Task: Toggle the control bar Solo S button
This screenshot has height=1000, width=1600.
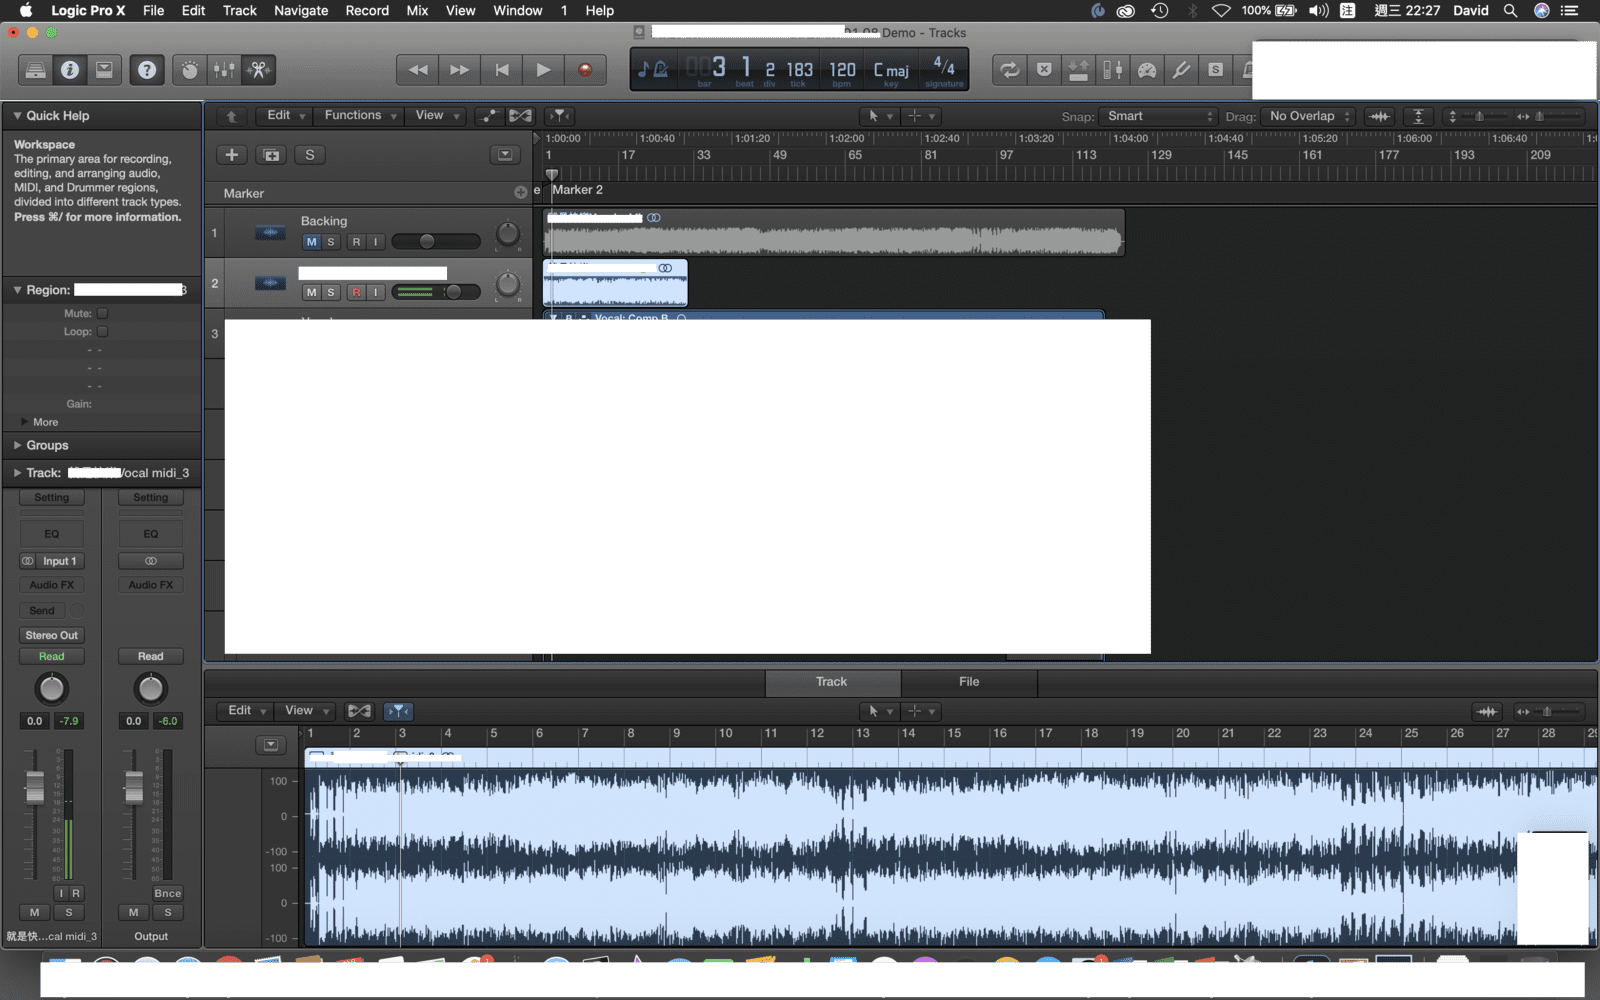Action: tap(1215, 70)
